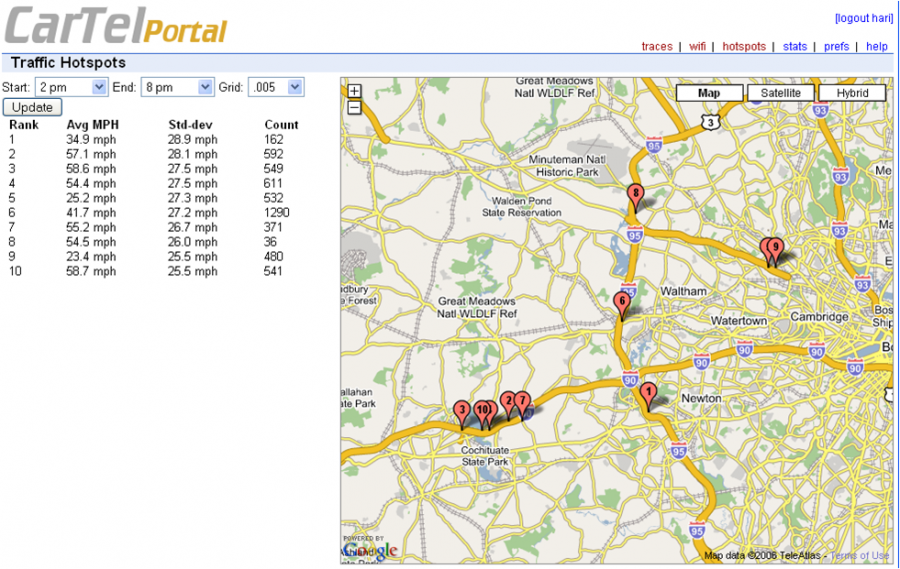Viewport: 900px width, 569px height.
Task: Switch map to Hybrid view
Action: pyautogui.click(x=852, y=93)
